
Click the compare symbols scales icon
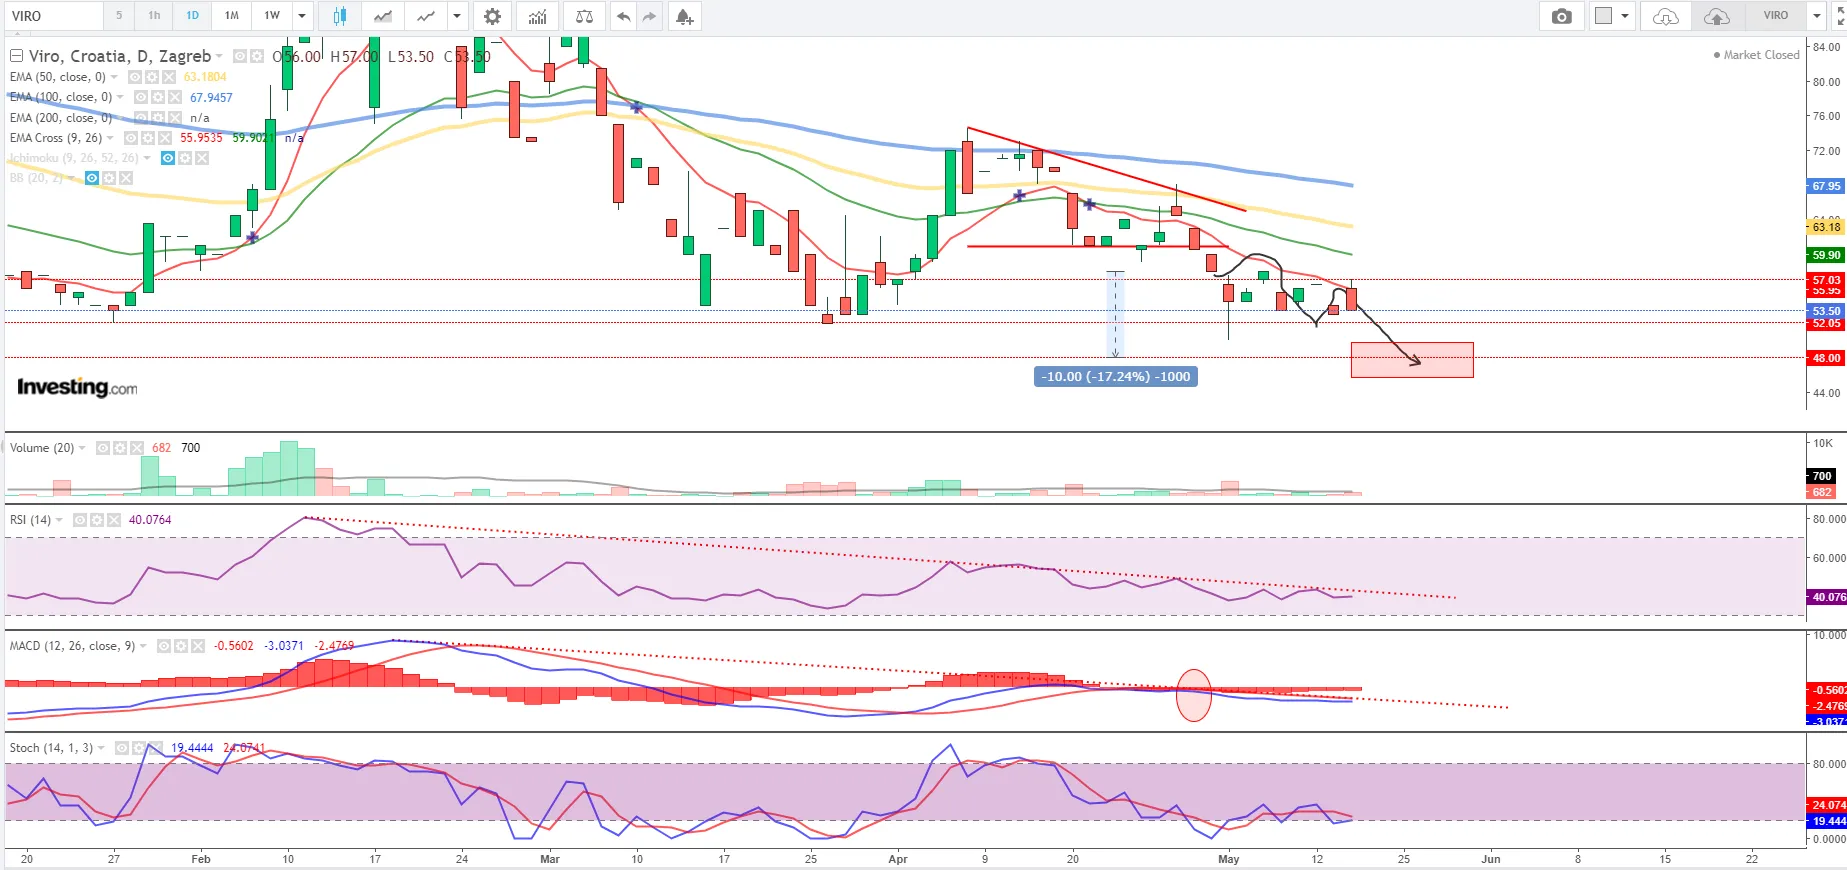click(x=584, y=16)
